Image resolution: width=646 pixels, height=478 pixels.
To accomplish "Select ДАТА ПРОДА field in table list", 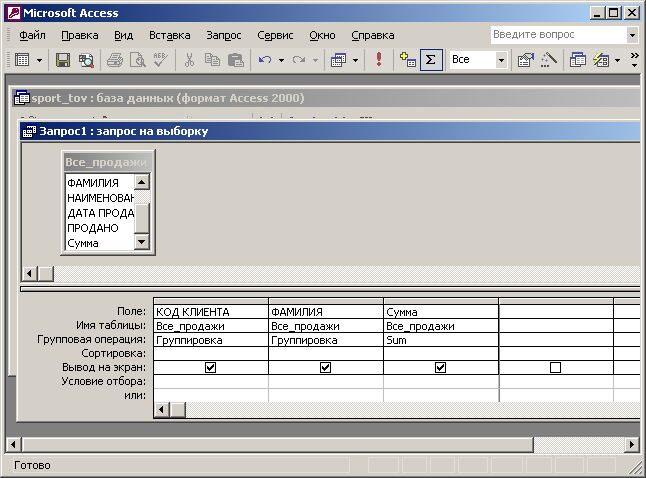I will click(100, 213).
